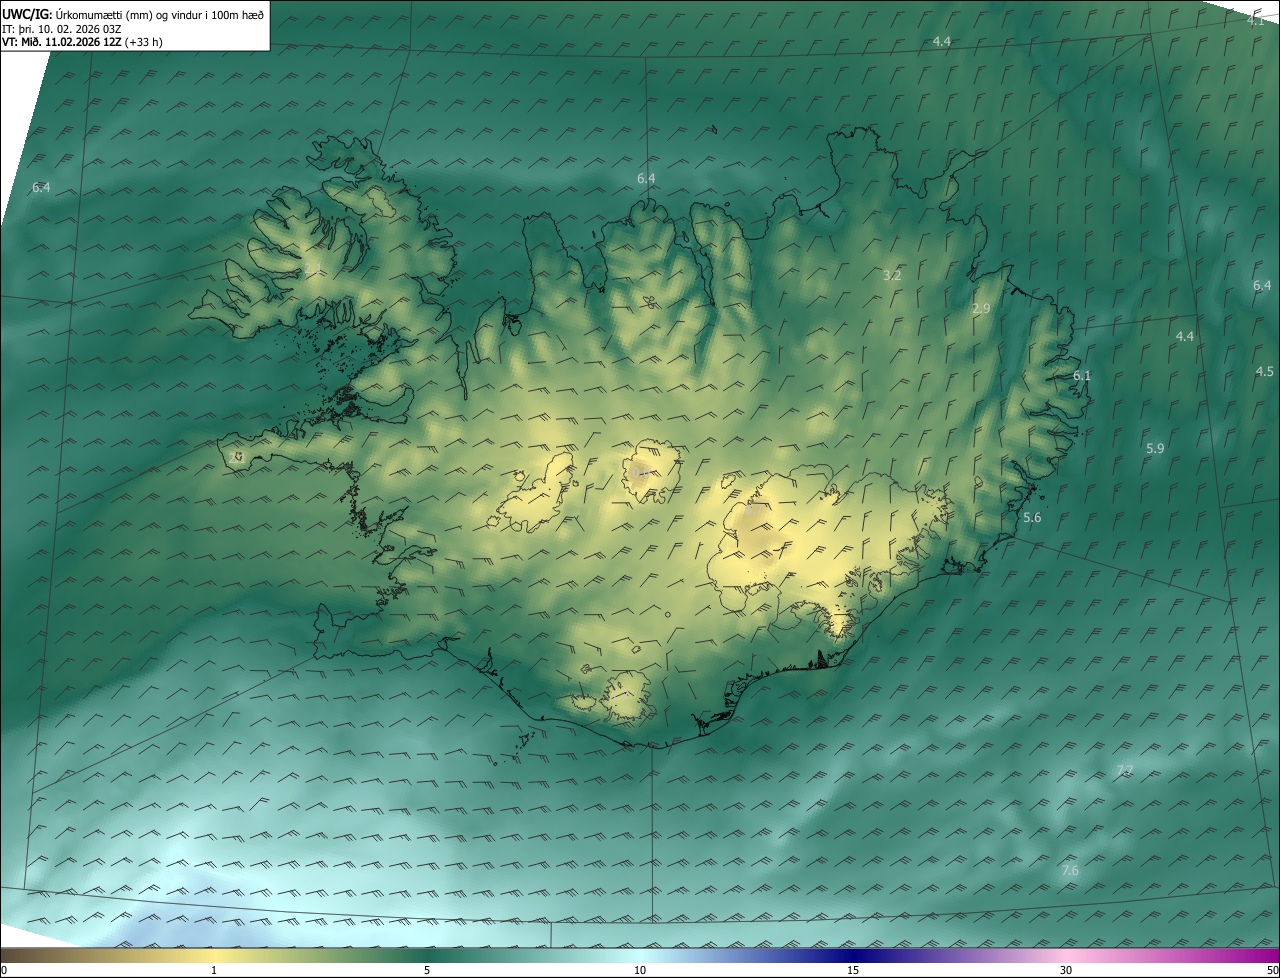Click the 7.7 value label over the sea
Screen dimensions: 1280x978
coord(1125,770)
